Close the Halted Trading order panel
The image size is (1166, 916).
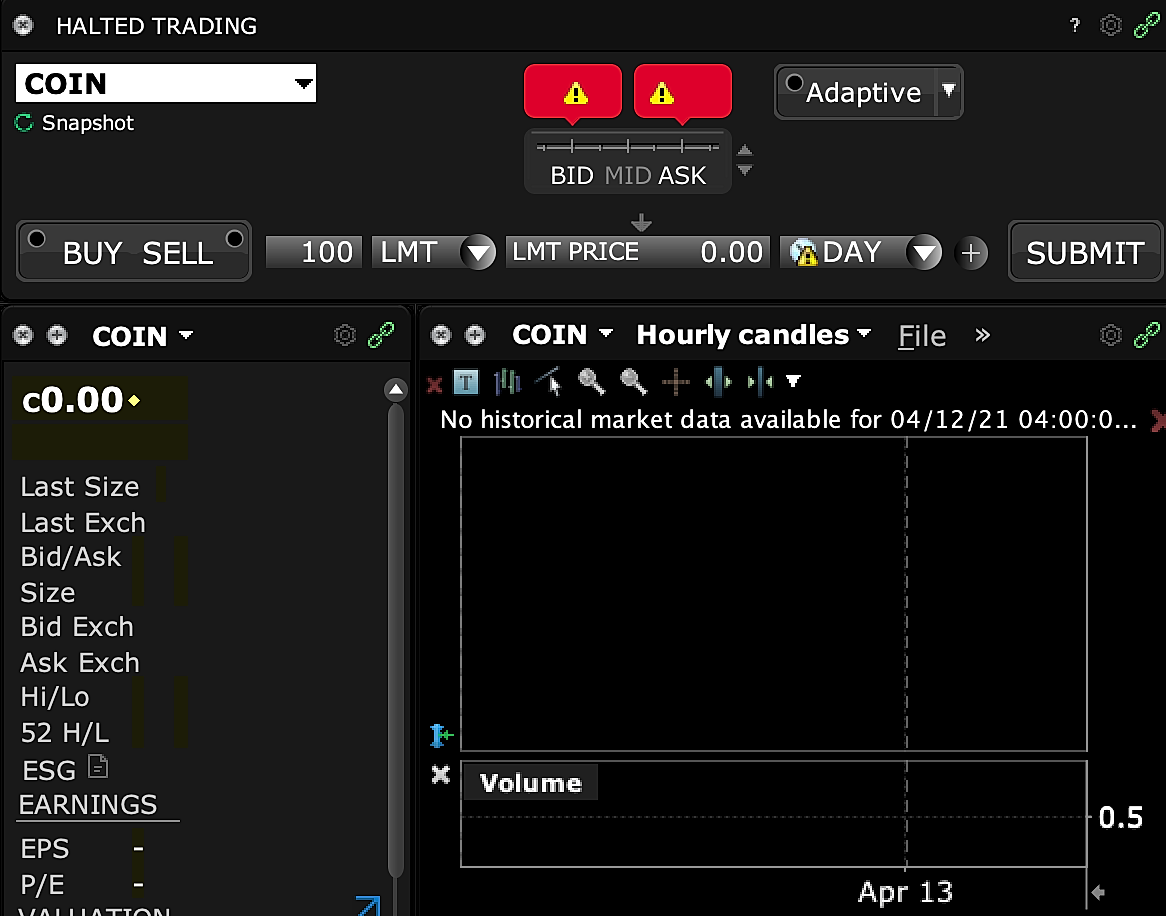coord(24,25)
